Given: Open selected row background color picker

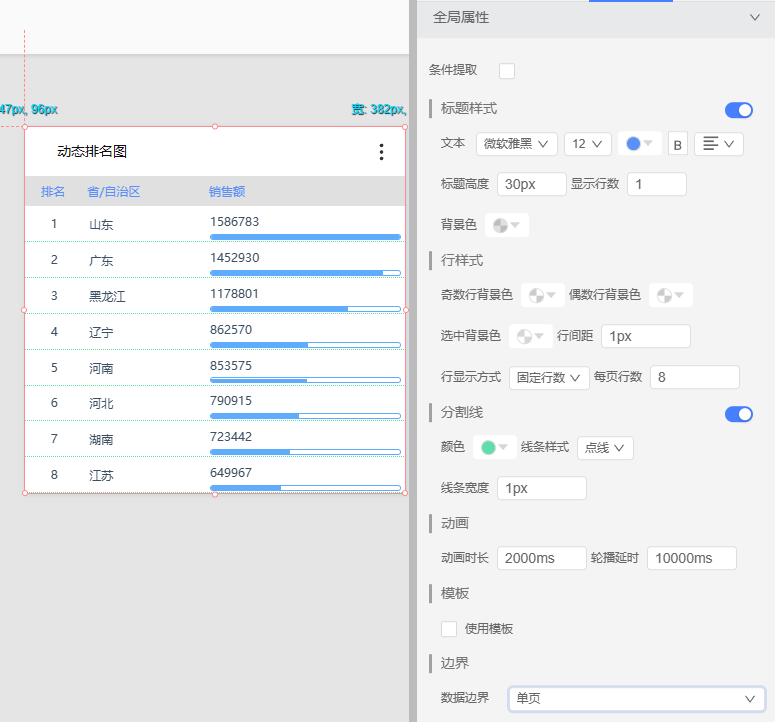Looking at the screenshot, I should (530, 336).
